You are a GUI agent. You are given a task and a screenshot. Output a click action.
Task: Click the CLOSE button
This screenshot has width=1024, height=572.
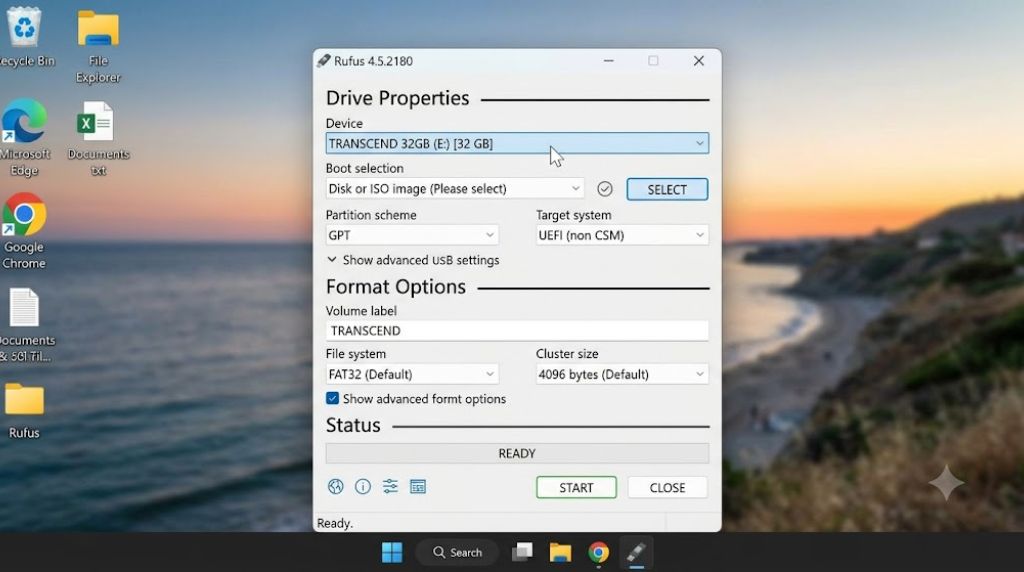click(667, 488)
